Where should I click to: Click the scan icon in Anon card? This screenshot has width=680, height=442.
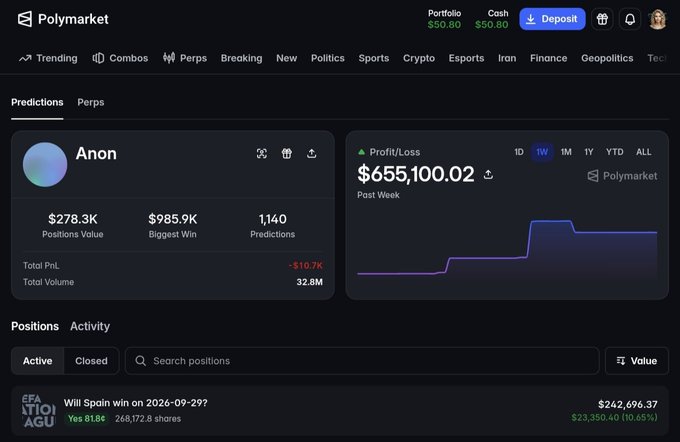coord(262,154)
